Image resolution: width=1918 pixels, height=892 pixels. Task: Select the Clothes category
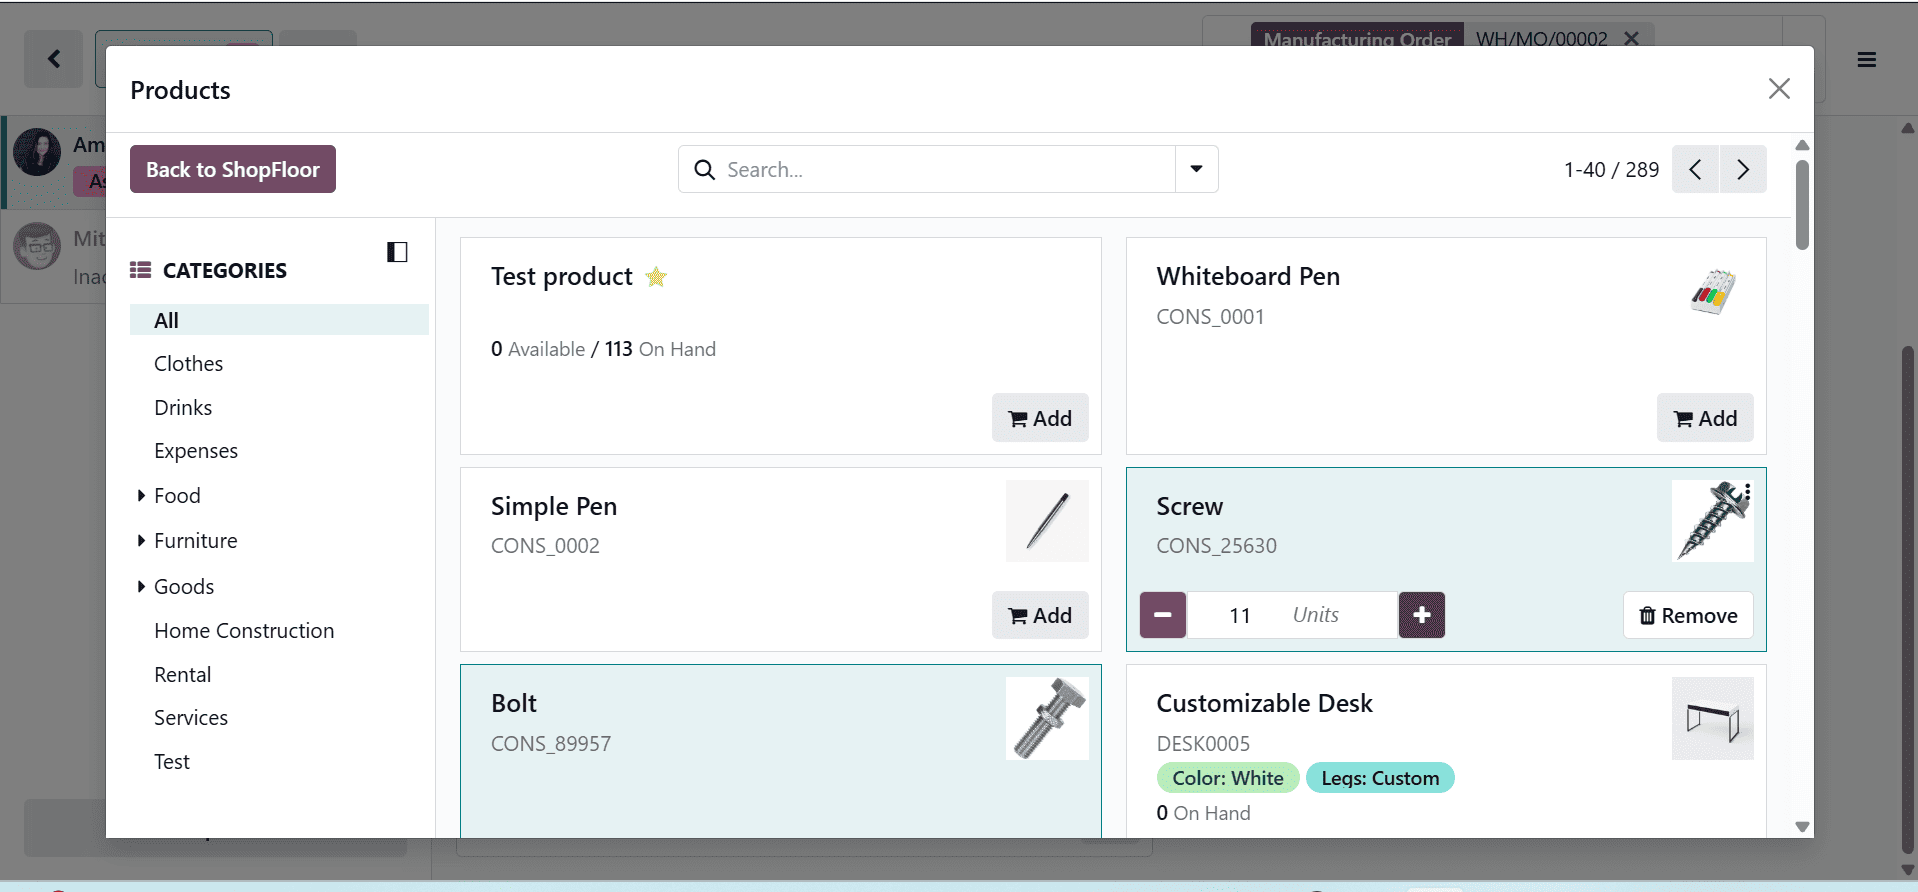pos(188,363)
